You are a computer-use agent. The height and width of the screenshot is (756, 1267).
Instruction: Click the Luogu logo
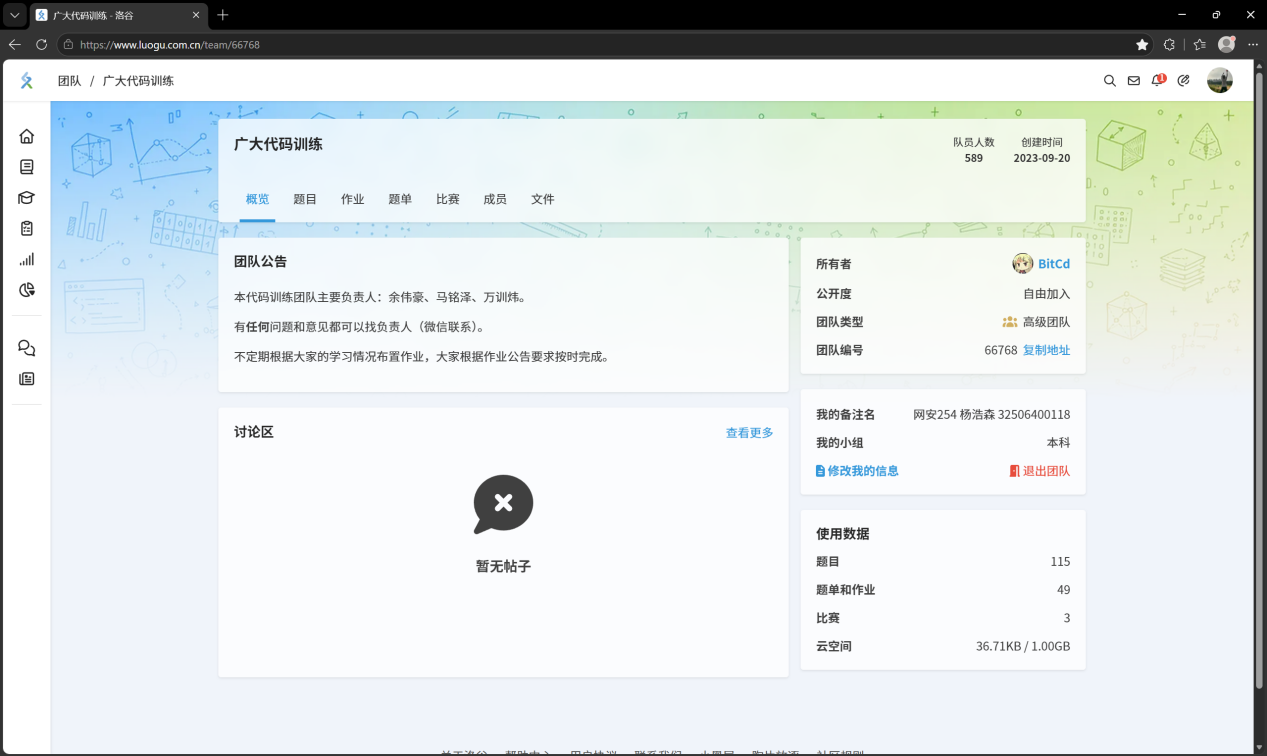[27, 81]
